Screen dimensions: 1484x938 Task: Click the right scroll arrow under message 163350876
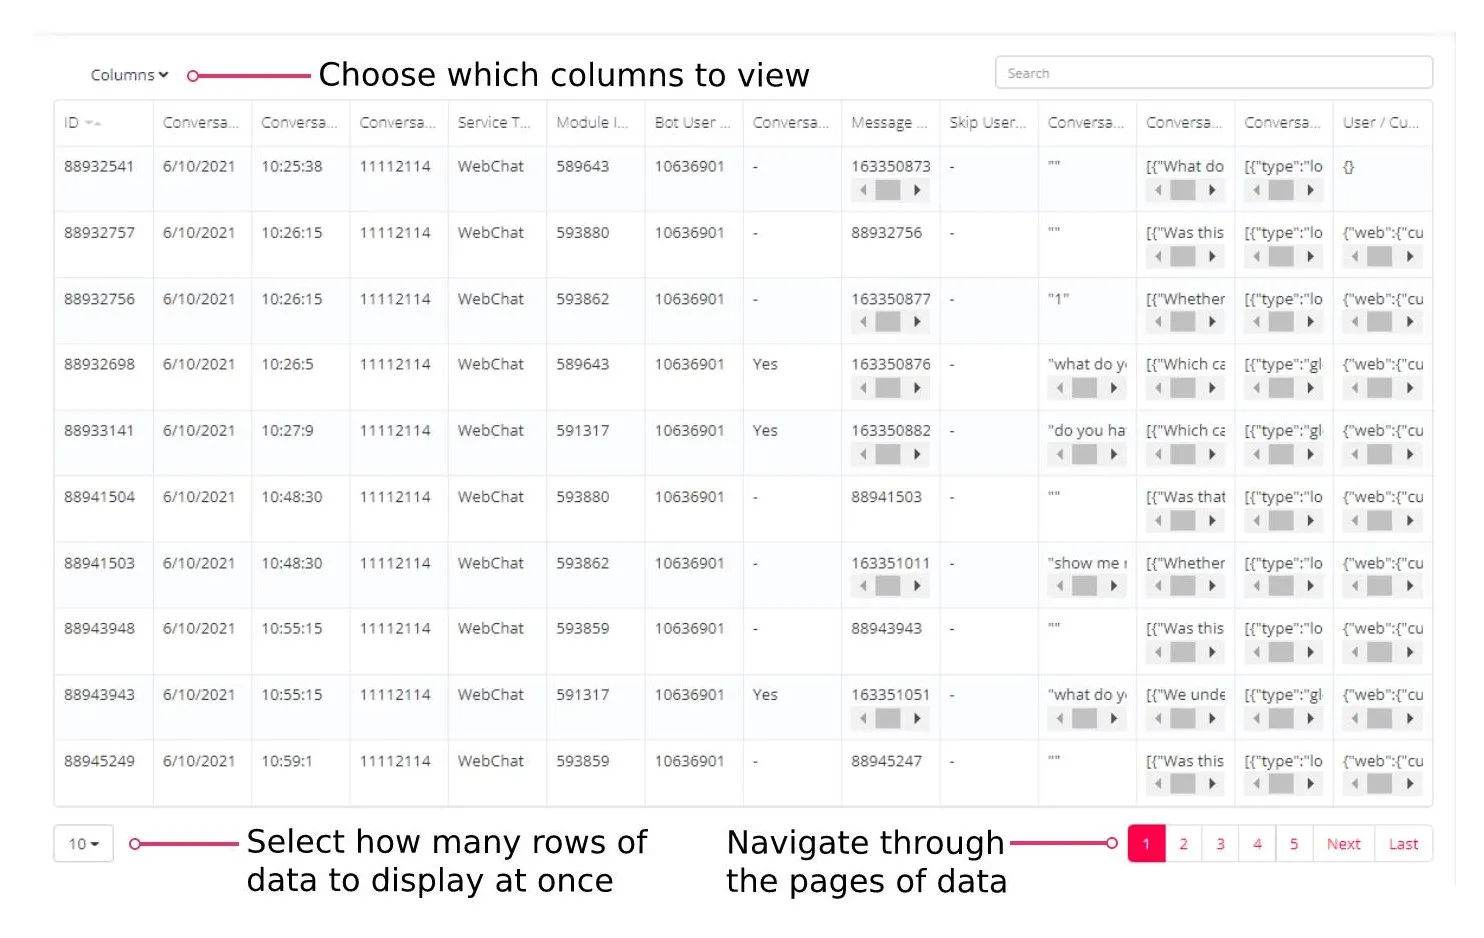click(916, 388)
